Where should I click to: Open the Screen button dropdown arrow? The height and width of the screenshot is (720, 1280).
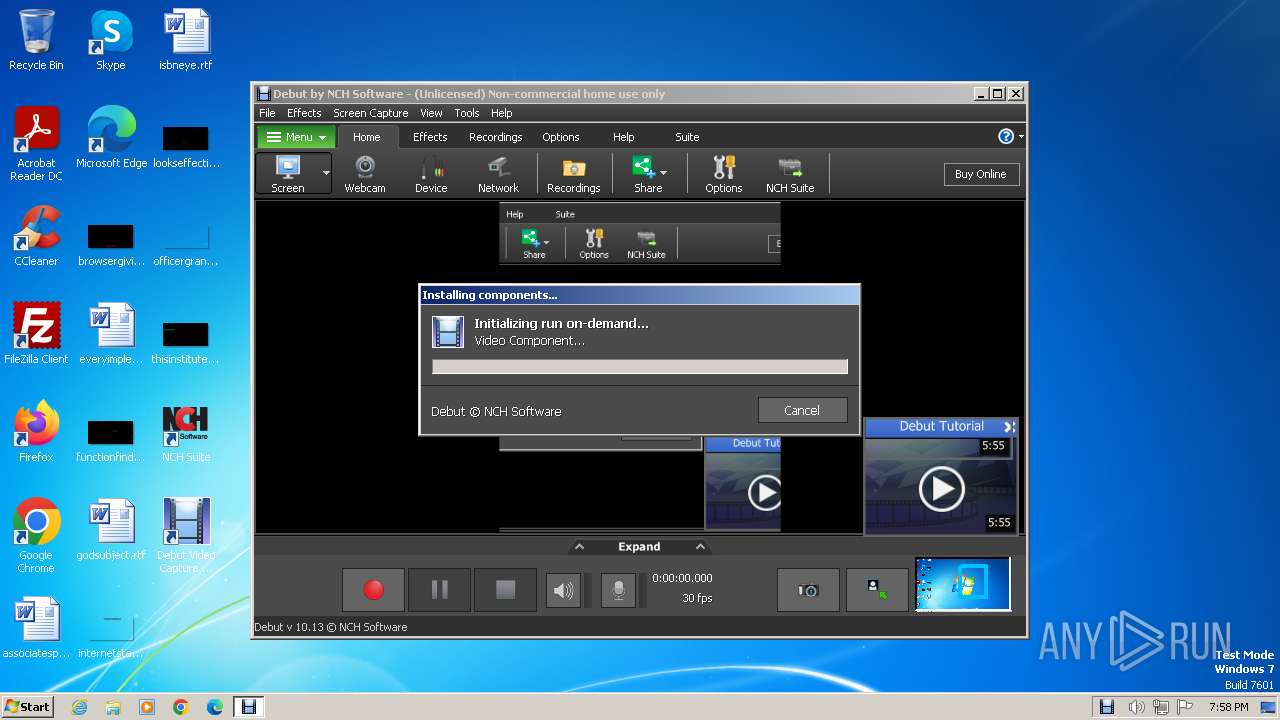pyautogui.click(x=326, y=173)
